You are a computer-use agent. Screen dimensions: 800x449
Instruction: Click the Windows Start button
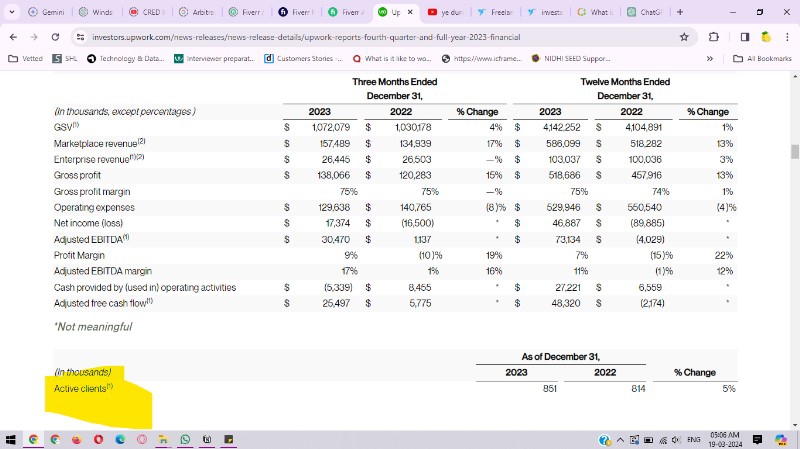[x=11, y=440]
